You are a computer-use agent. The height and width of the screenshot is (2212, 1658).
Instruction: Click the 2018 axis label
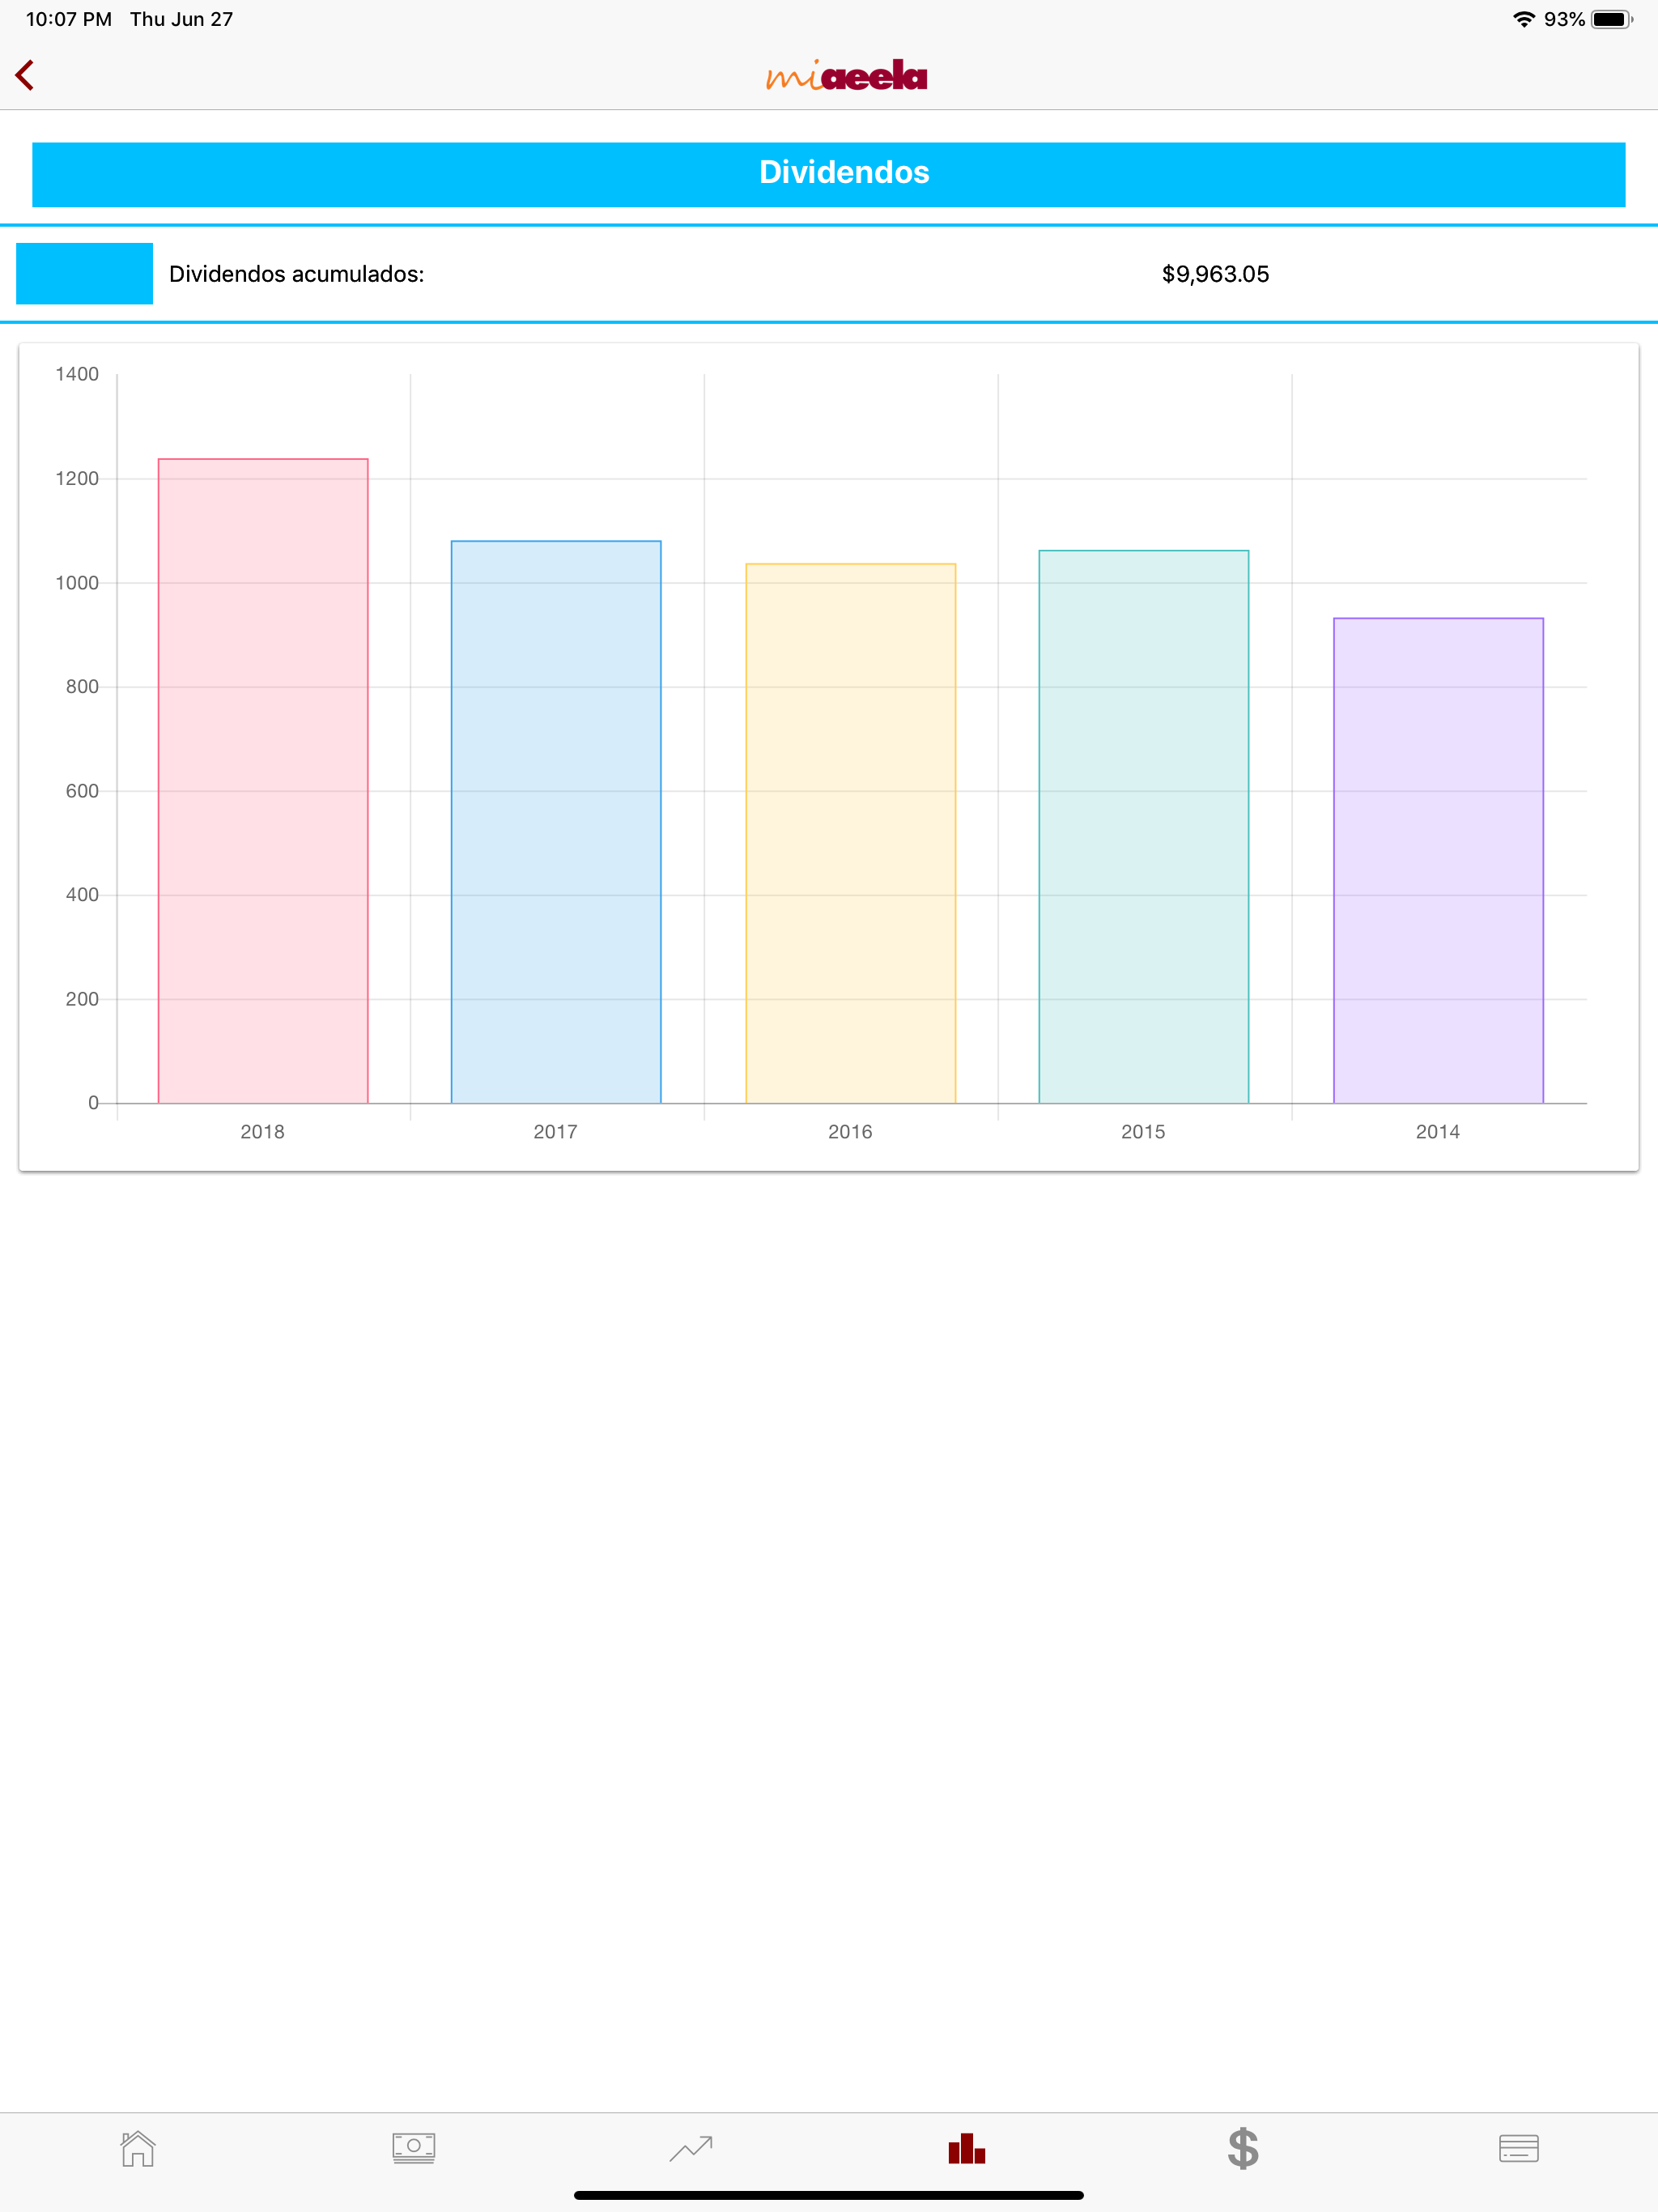click(x=263, y=1132)
